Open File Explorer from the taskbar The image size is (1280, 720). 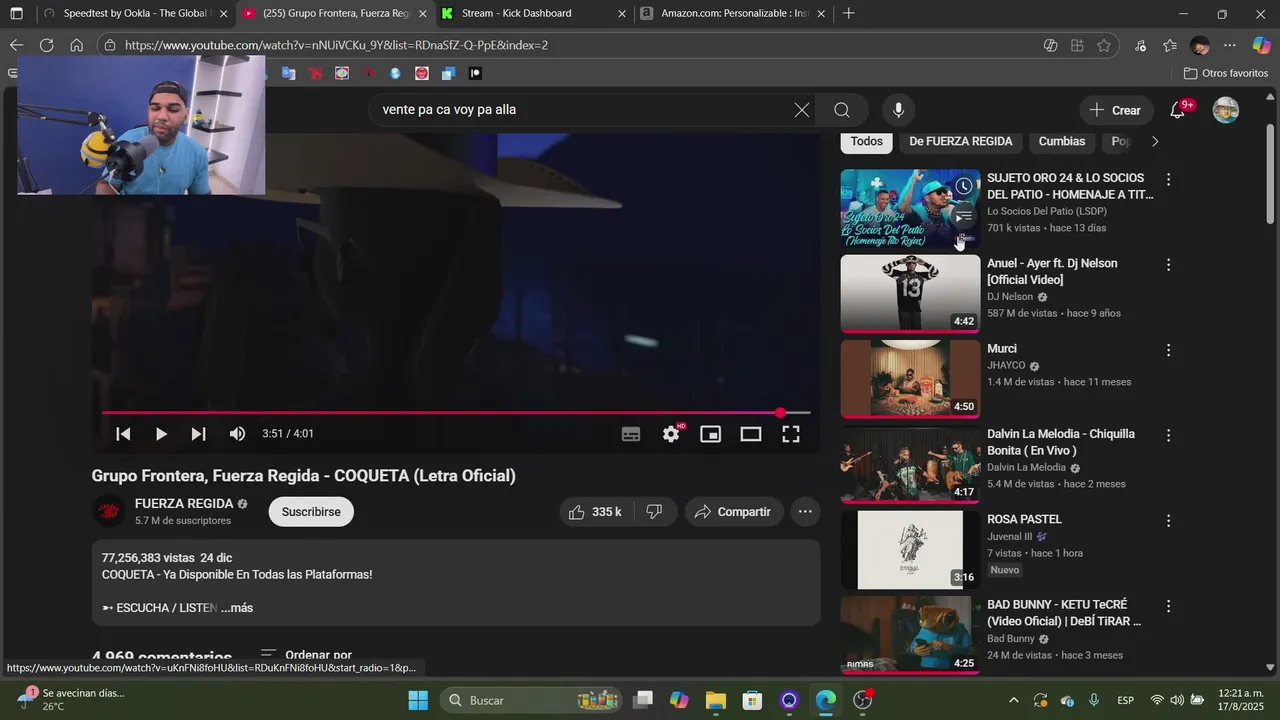coord(715,700)
